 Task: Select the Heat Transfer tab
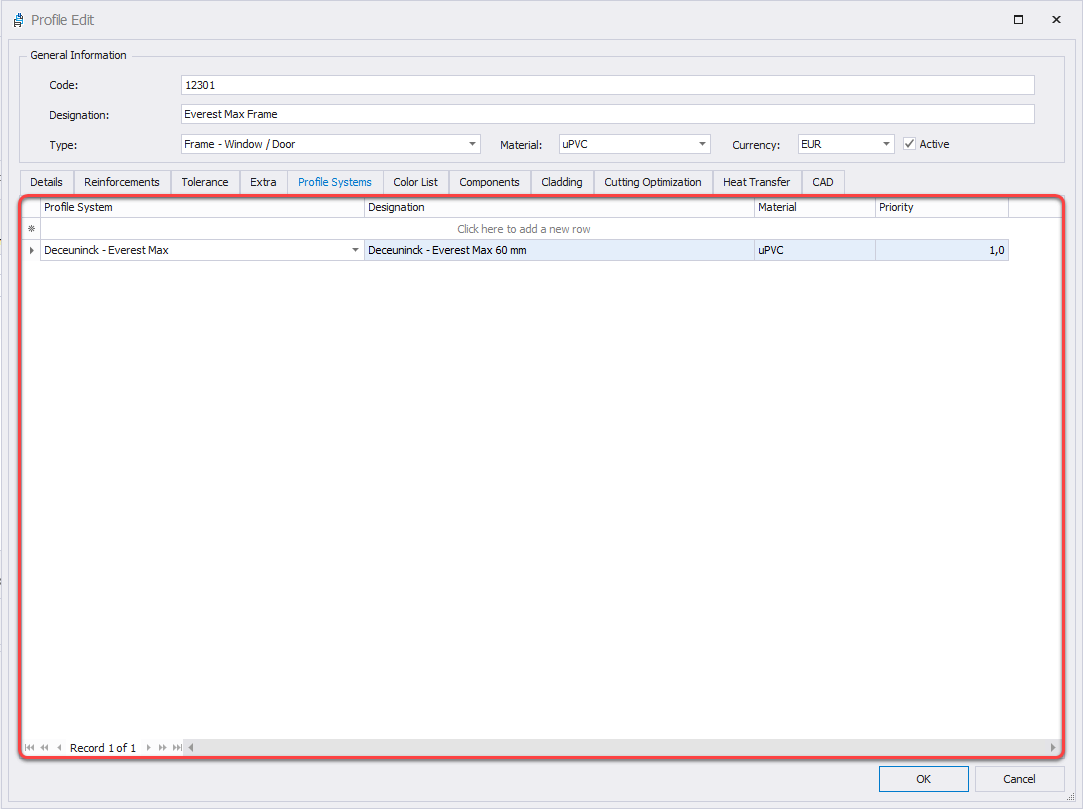(756, 182)
